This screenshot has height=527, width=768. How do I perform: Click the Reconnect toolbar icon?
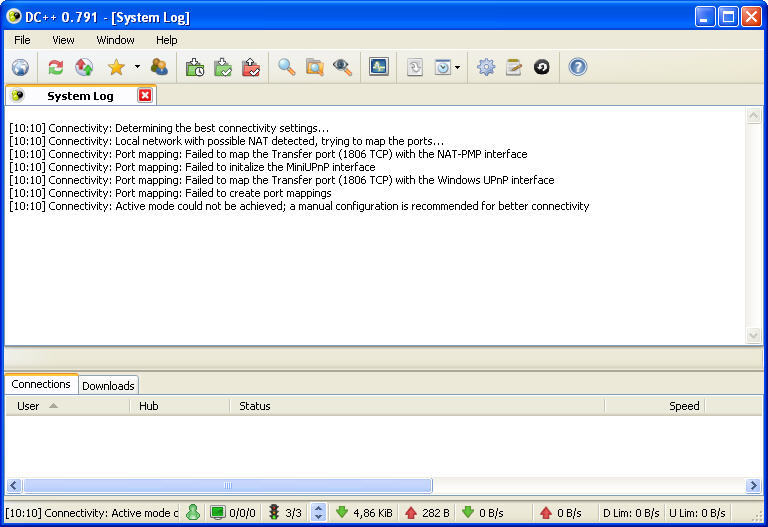[x=56, y=67]
